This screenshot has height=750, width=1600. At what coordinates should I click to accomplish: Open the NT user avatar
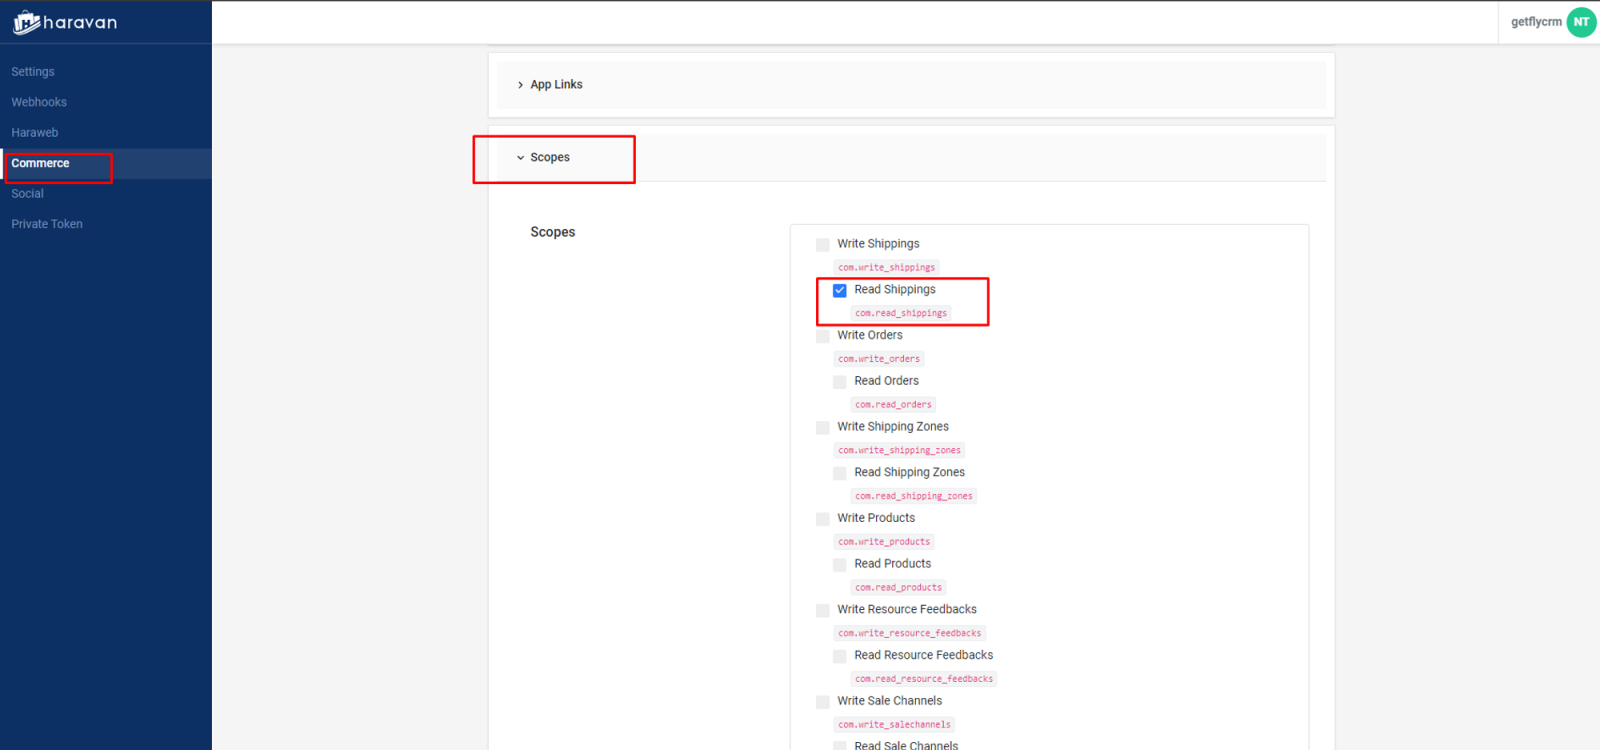[1581, 22]
